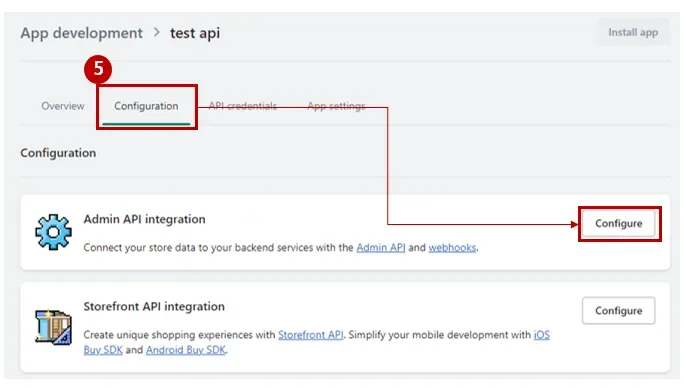This screenshot has height=388, width=684.
Task: Click the red step 5 badge
Action: pos(98,69)
